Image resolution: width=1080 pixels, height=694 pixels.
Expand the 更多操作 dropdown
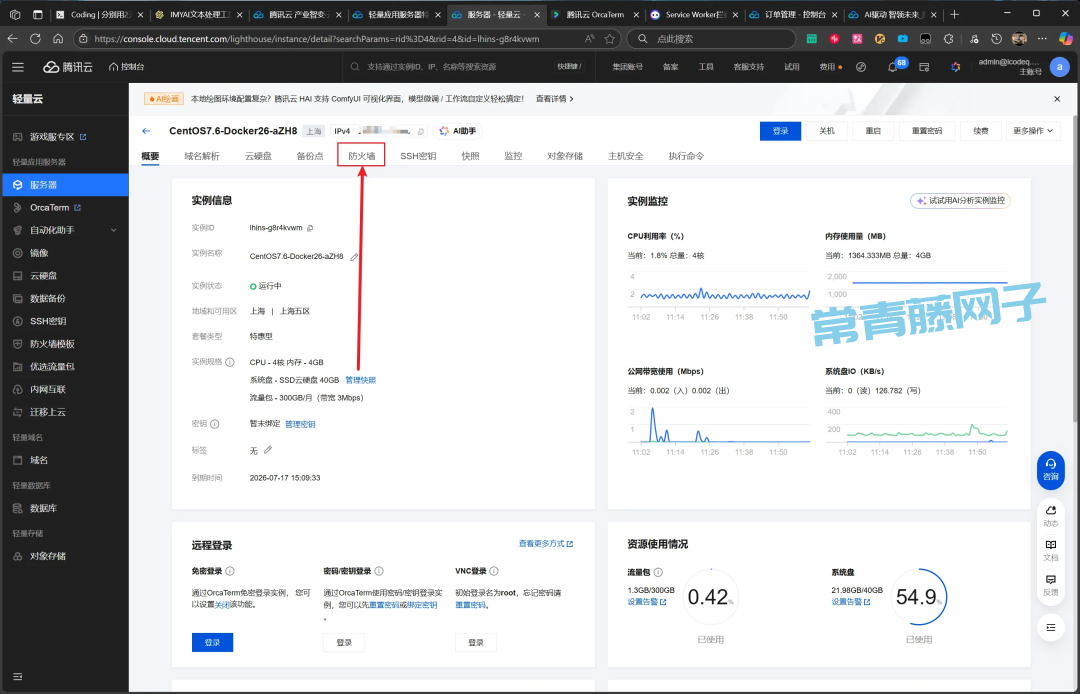1034,131
